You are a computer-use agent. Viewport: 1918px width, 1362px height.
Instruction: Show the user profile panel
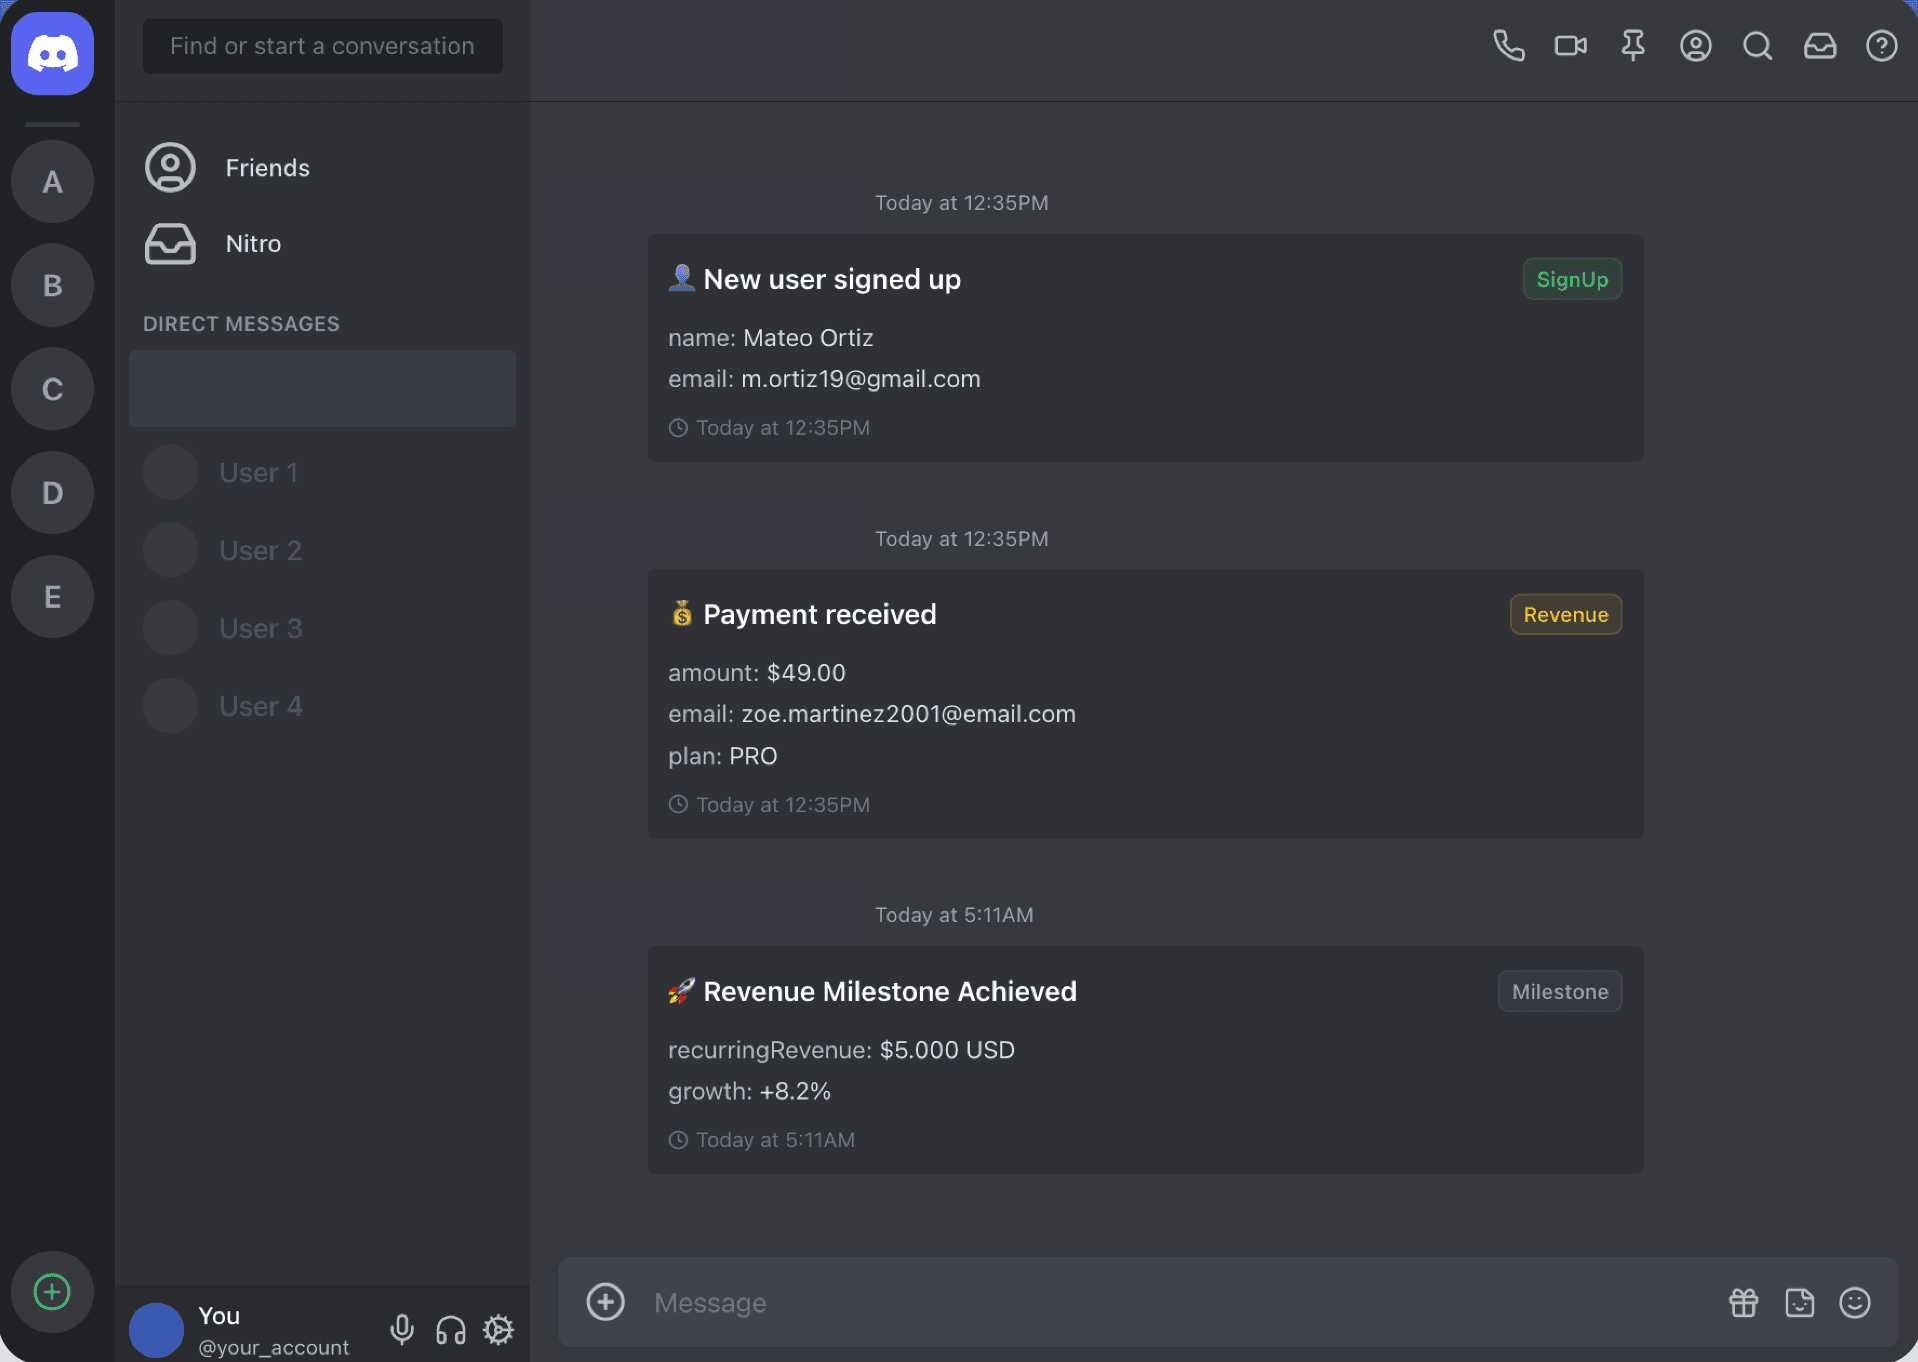(1695, 46)
